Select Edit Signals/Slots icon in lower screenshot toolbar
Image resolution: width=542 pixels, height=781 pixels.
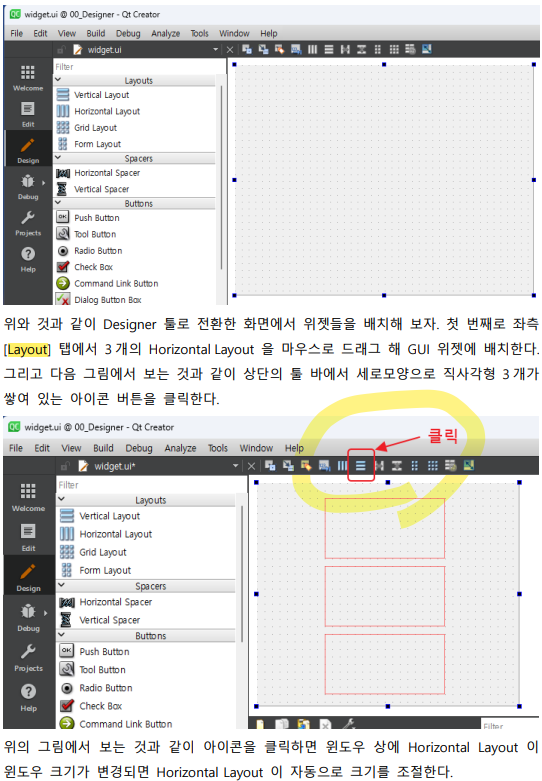click(288, 466)
